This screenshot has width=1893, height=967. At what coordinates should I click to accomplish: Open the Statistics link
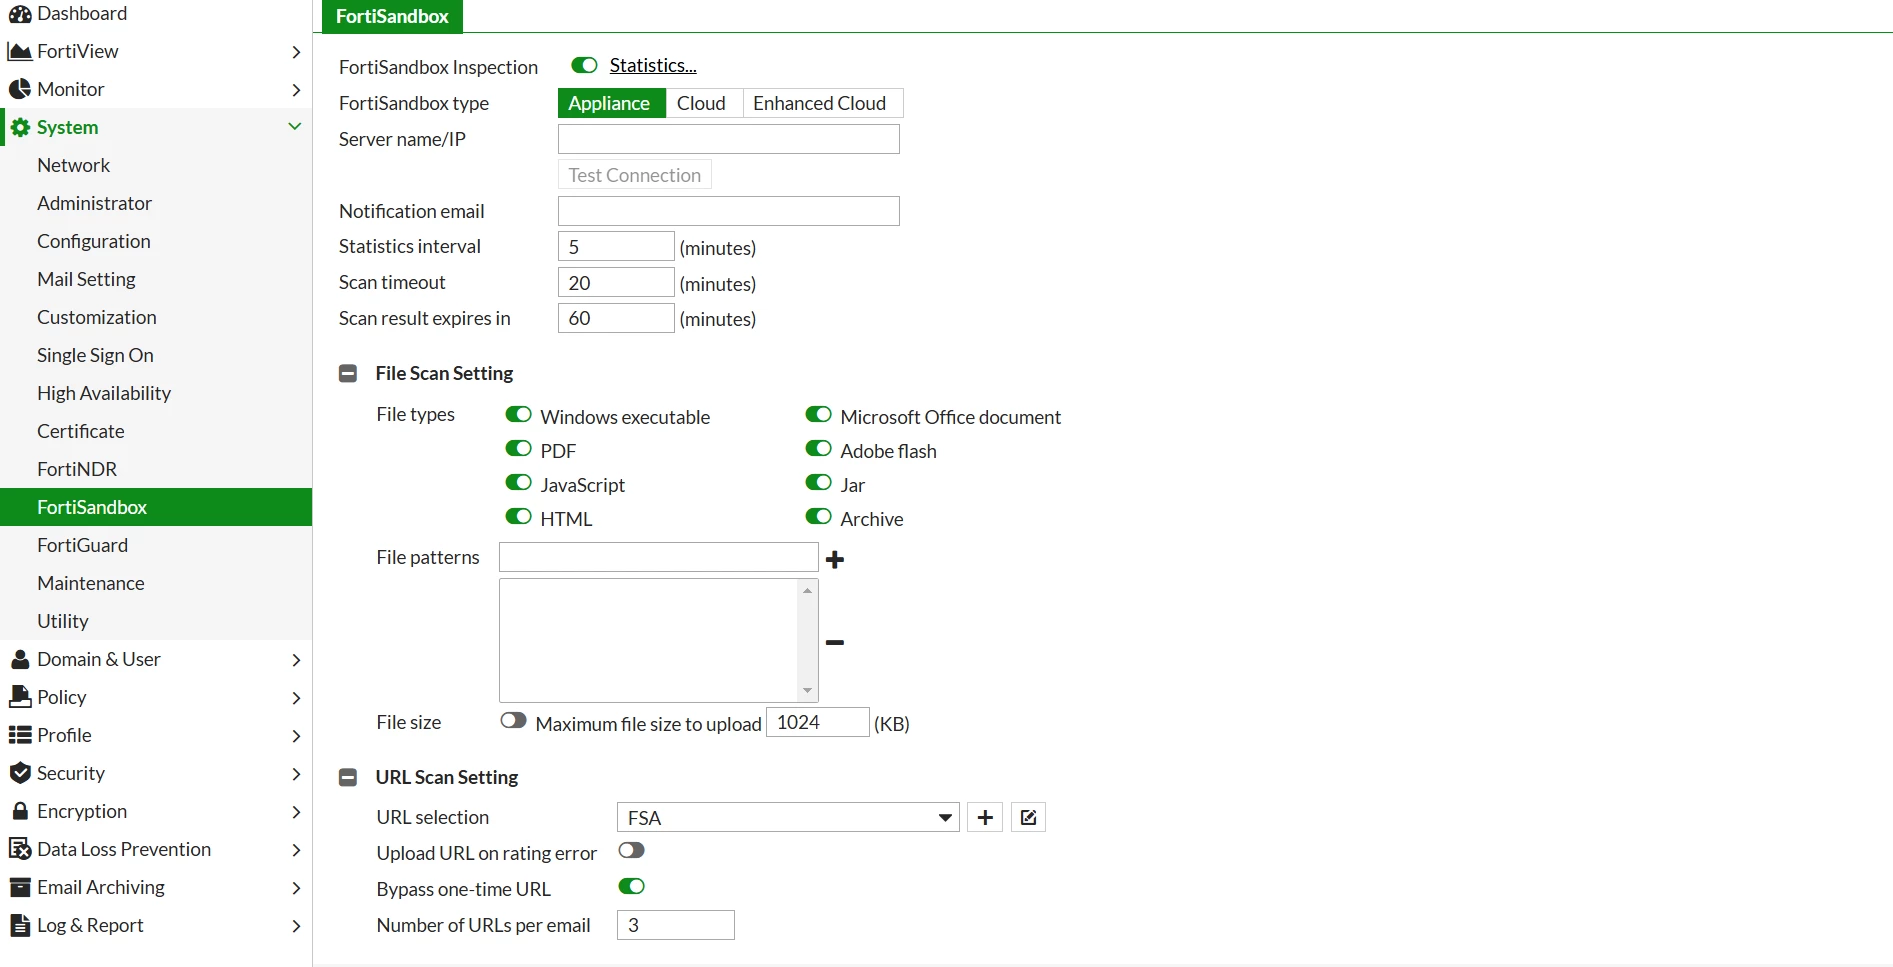tap(653, 65)
